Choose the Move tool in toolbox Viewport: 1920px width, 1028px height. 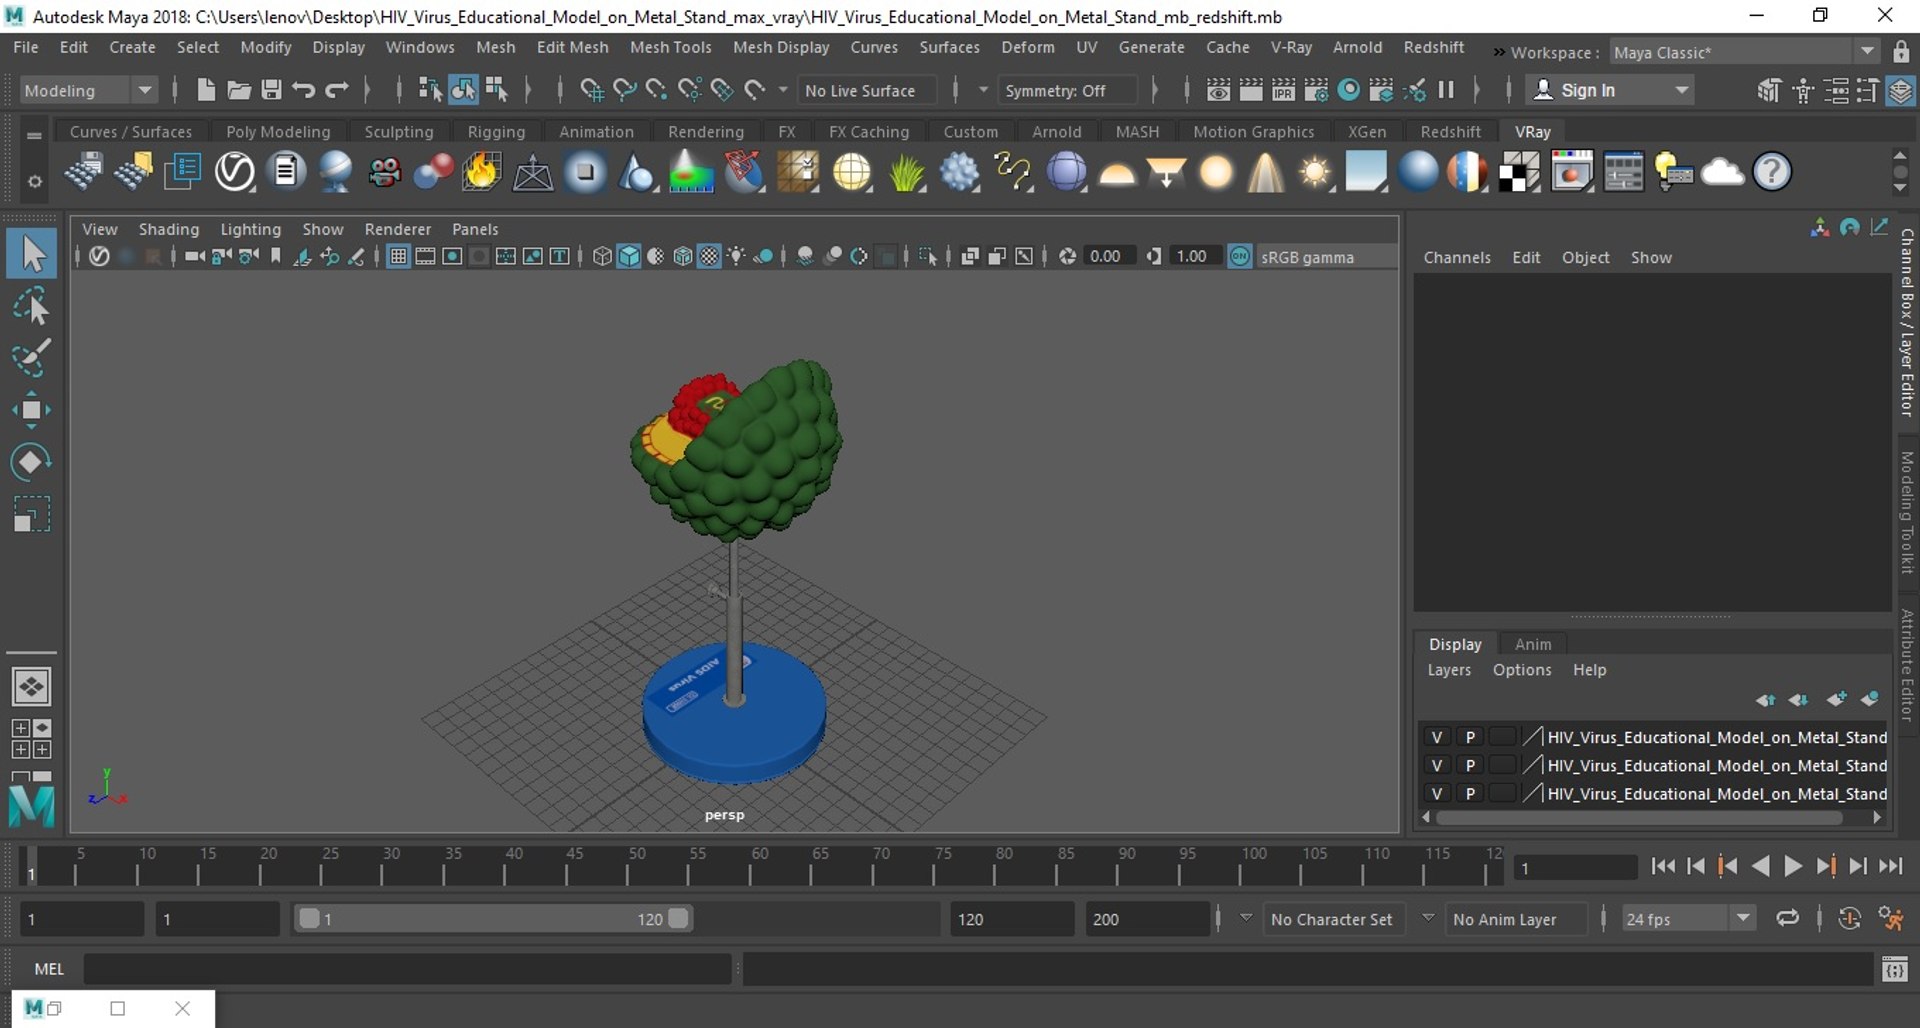pos(32,410)
